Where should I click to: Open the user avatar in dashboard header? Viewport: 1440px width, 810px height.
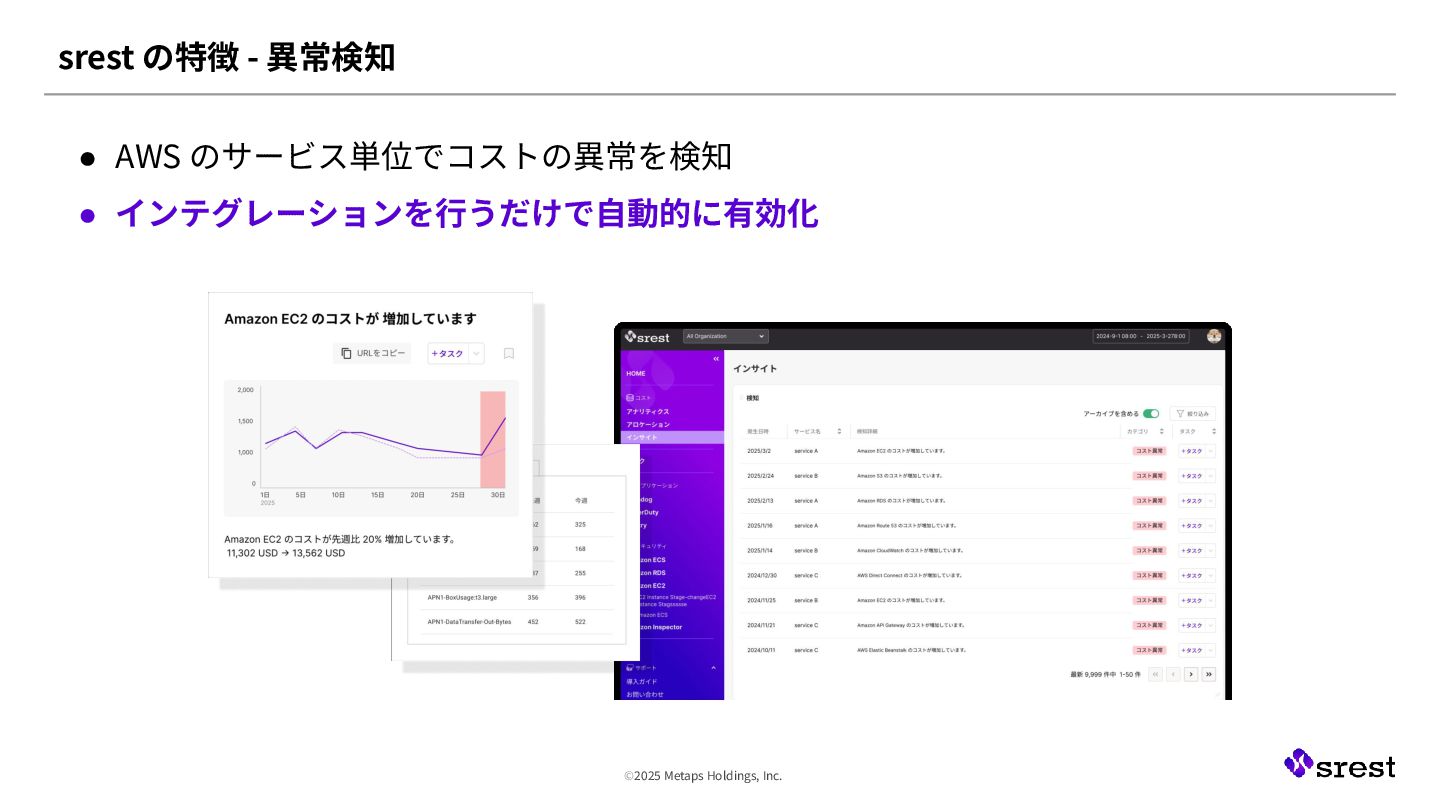pos(1214,336)
